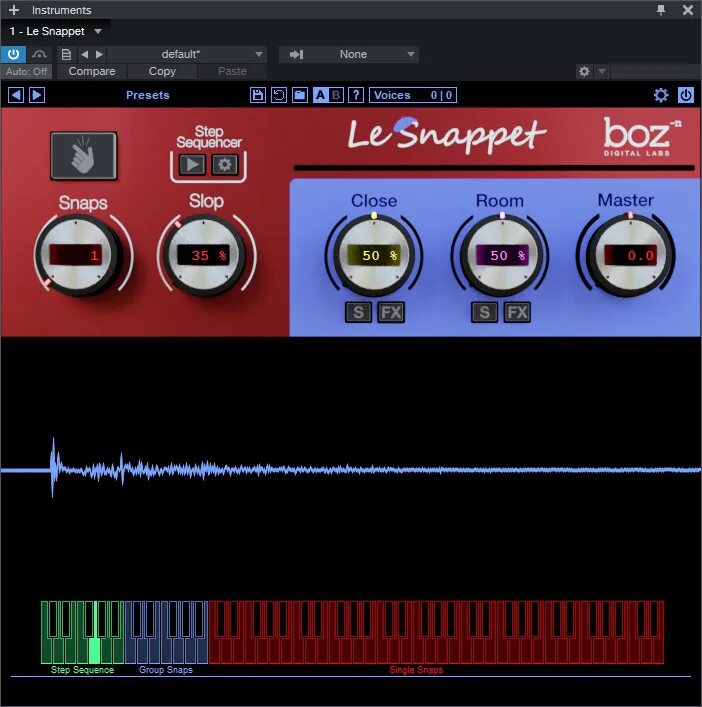Screen dimensions: 702x707
Task: Toggle FX for the Room mic
Action: pyautogui.click(x=517, y=312)
